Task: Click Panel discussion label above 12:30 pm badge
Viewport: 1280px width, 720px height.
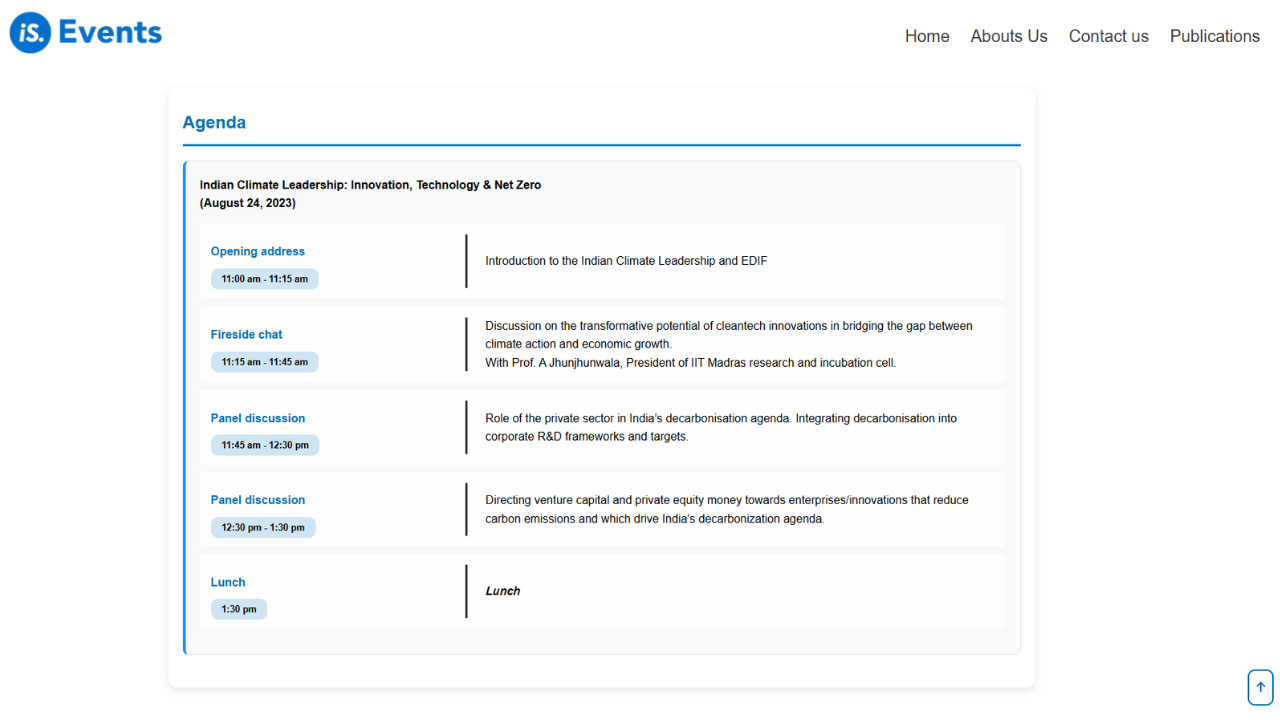Action: pos(258,500)
